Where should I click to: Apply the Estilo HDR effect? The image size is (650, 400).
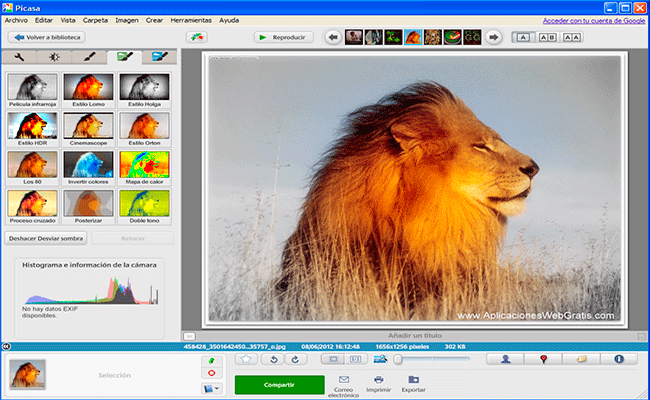(32, 129)
